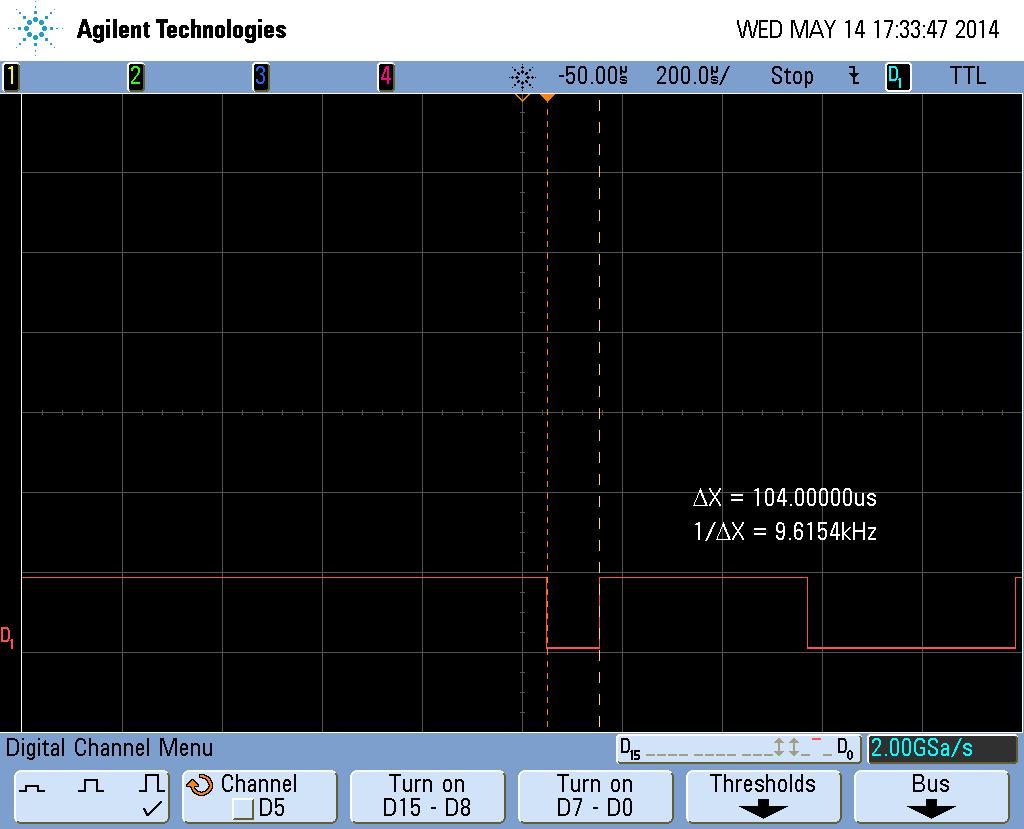Click the D15 to D0 activity indicator
Image resolution: width=1024 pixels, height=829 pixels.
[x=739, y=748]
